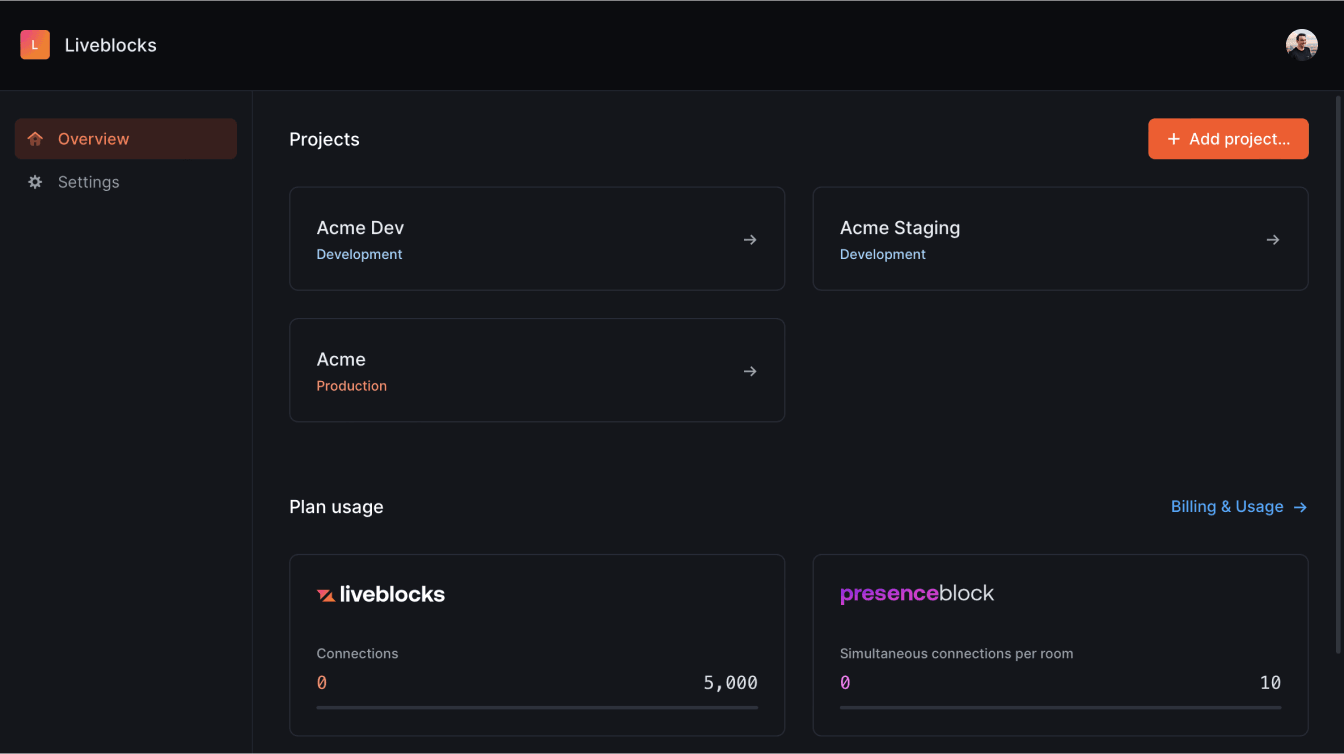Click the arrow icon beside Billing & Usage
Viewport: 1344px width, 754px height.
(1300, 507)
